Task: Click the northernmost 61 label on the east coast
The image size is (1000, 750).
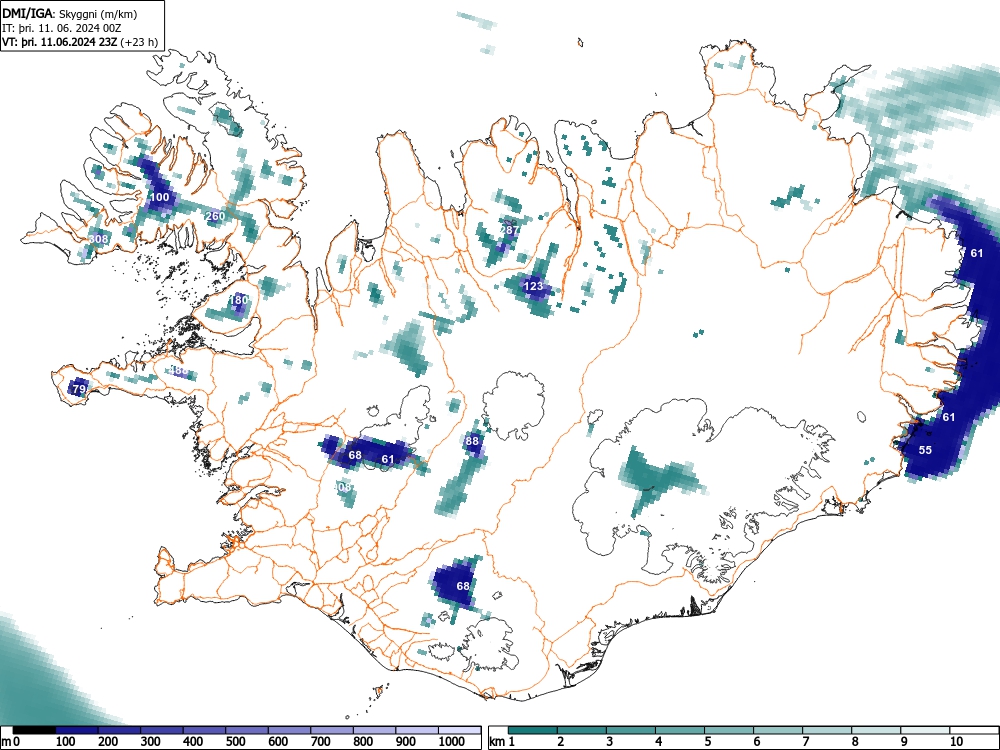Action: [x=977, y=253]
